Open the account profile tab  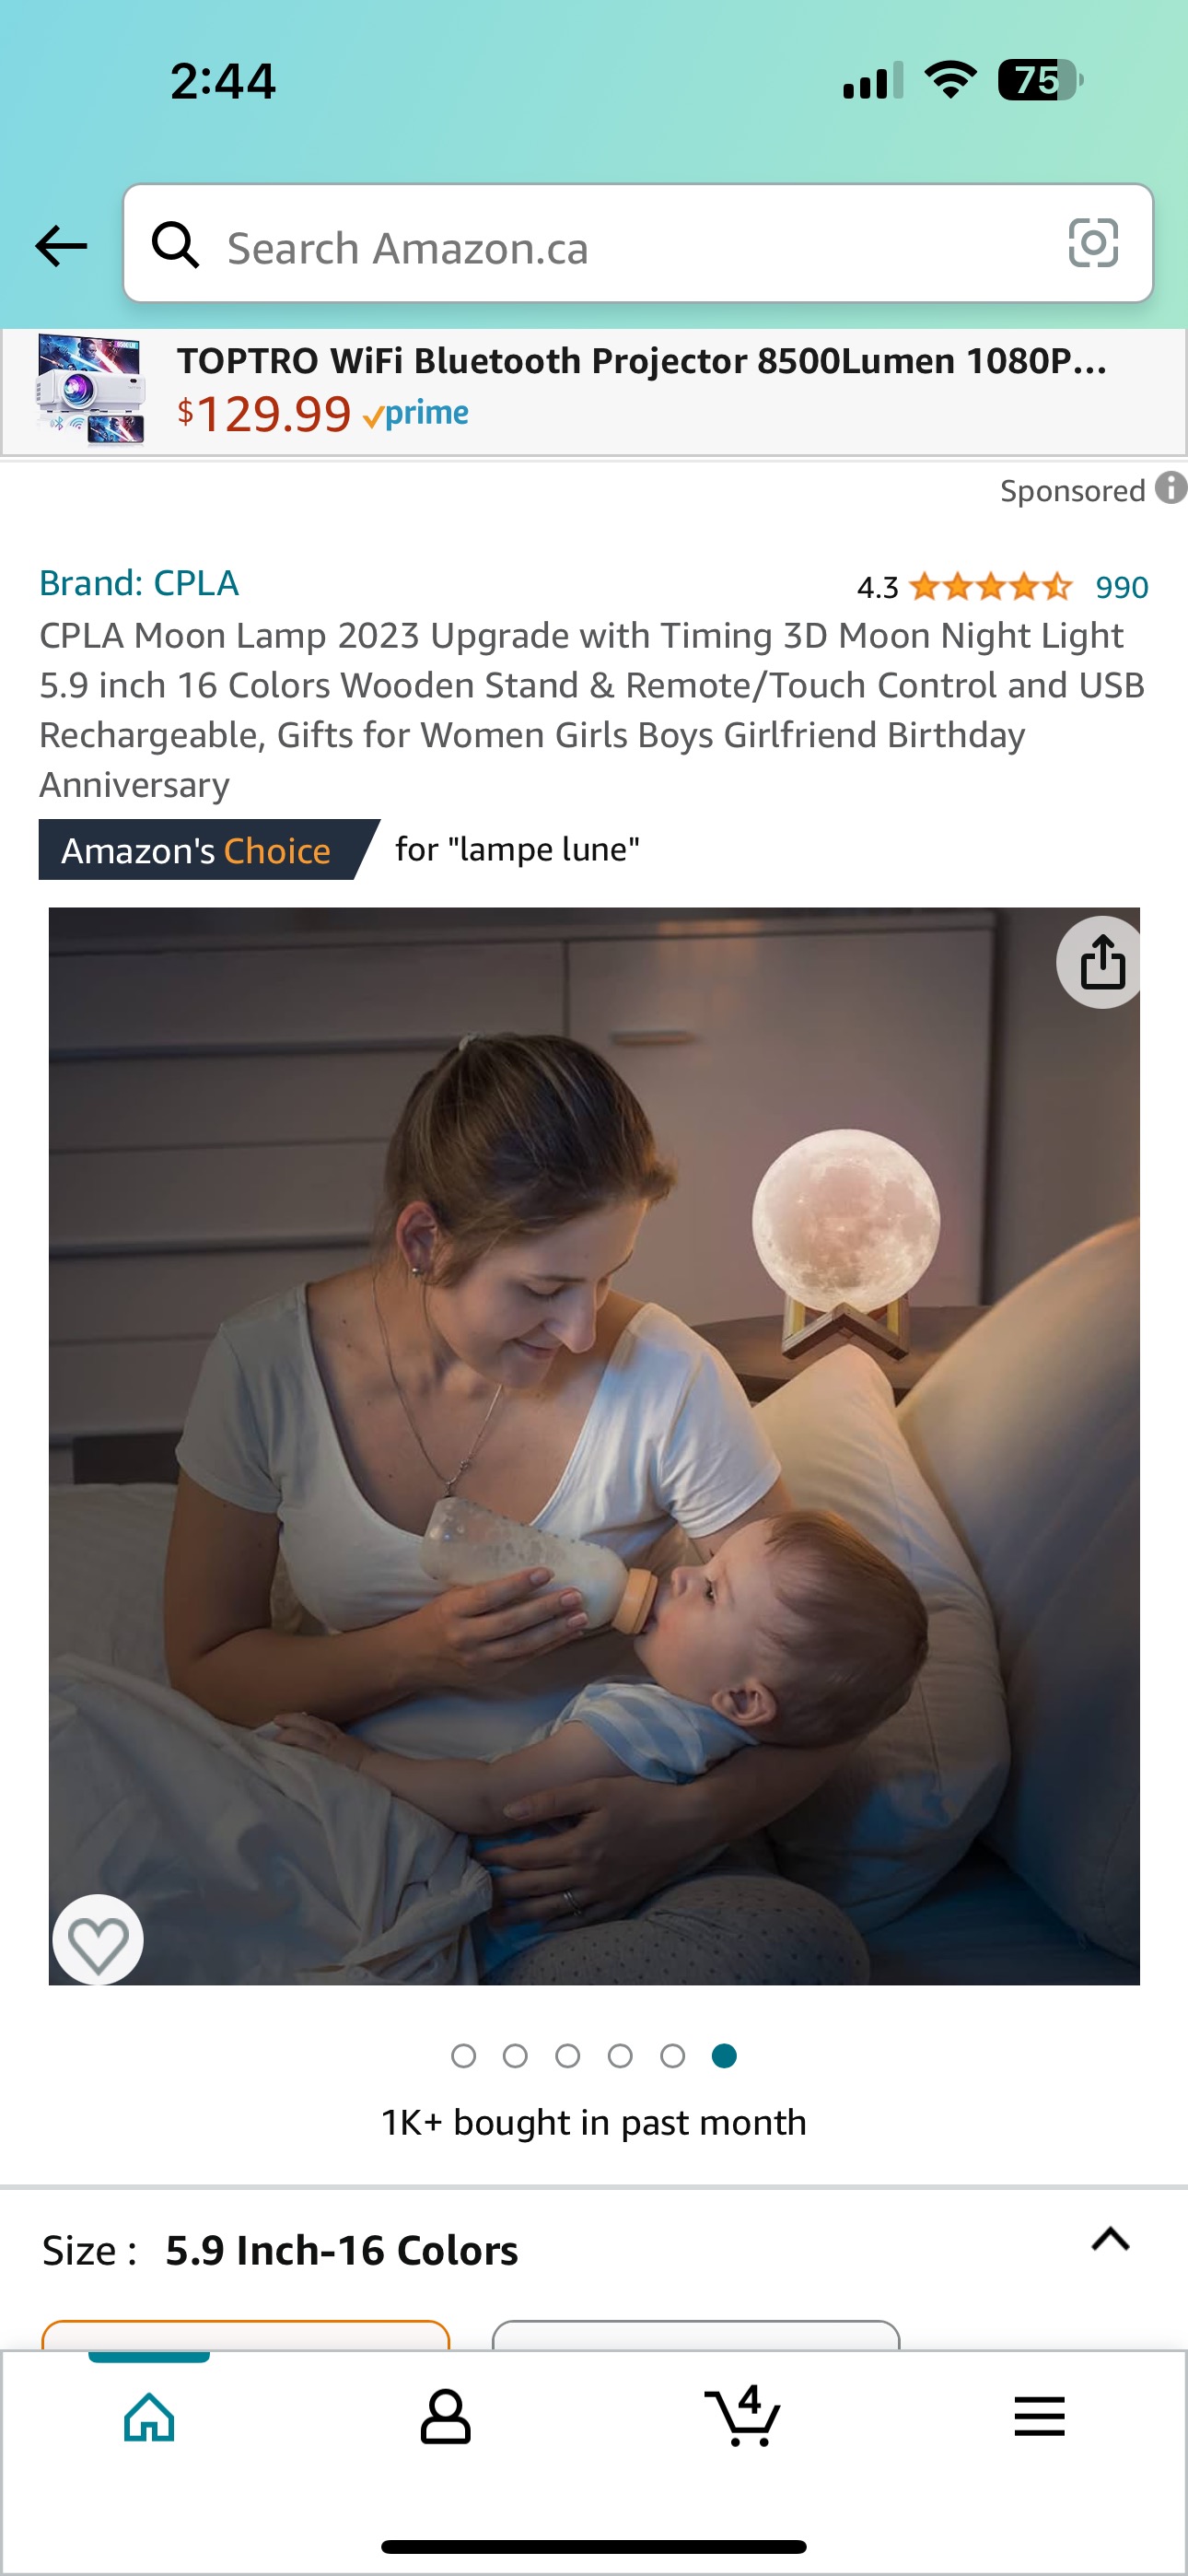click(x=445, y=2418)
